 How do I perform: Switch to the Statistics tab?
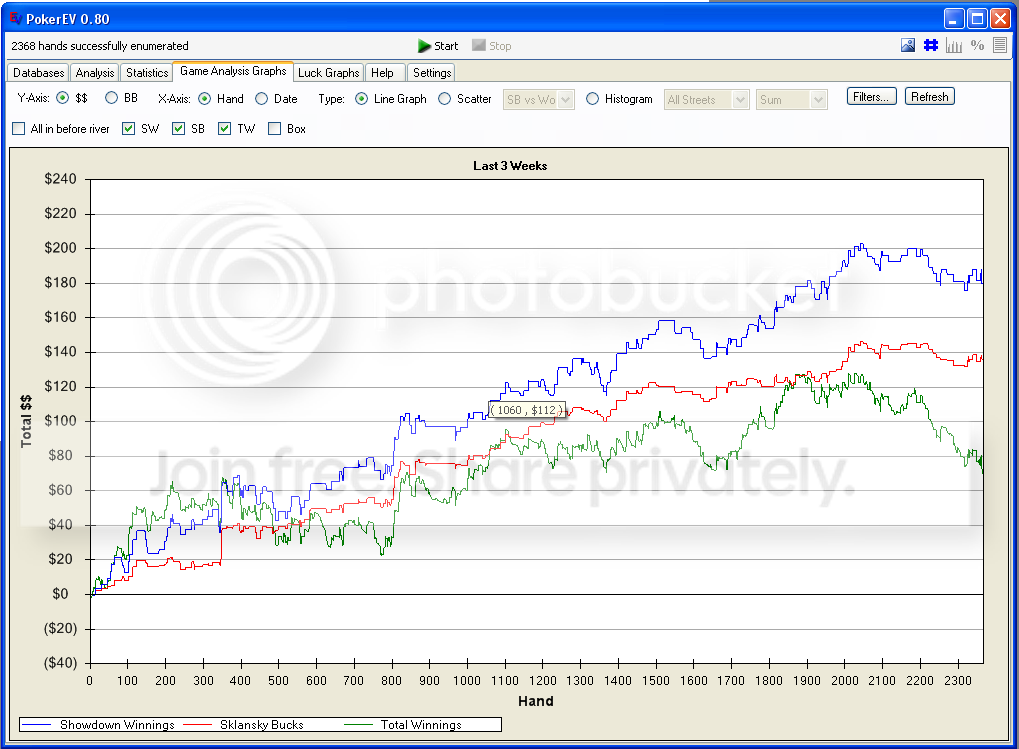point(147,73)
